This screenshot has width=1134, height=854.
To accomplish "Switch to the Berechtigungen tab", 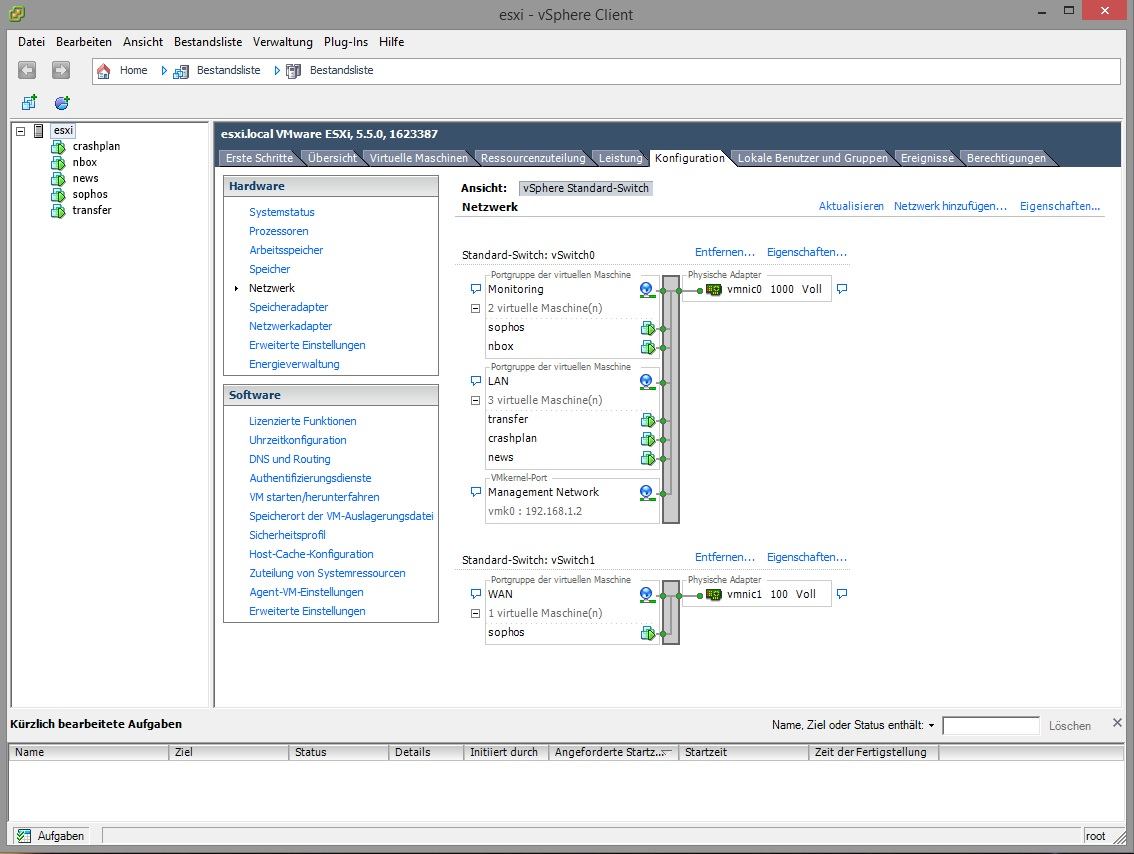I will (x=1006, y=158).
